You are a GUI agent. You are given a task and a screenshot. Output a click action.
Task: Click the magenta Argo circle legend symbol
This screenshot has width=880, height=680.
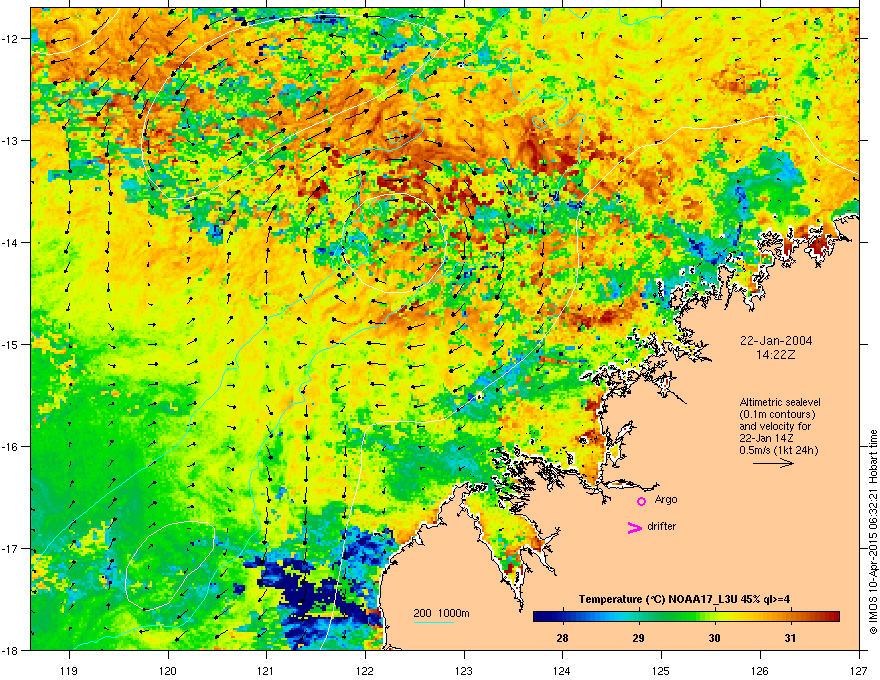coord(641,501)
